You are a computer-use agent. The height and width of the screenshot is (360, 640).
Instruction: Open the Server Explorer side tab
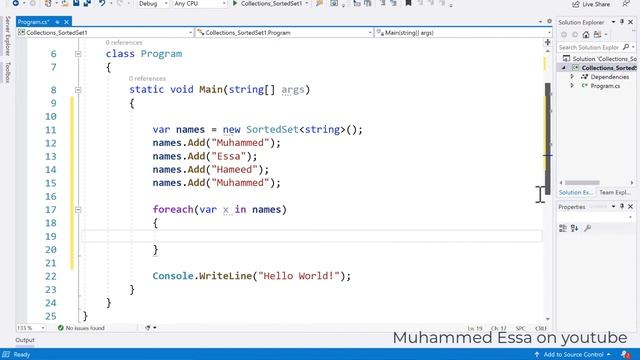[x=7, y=36]
